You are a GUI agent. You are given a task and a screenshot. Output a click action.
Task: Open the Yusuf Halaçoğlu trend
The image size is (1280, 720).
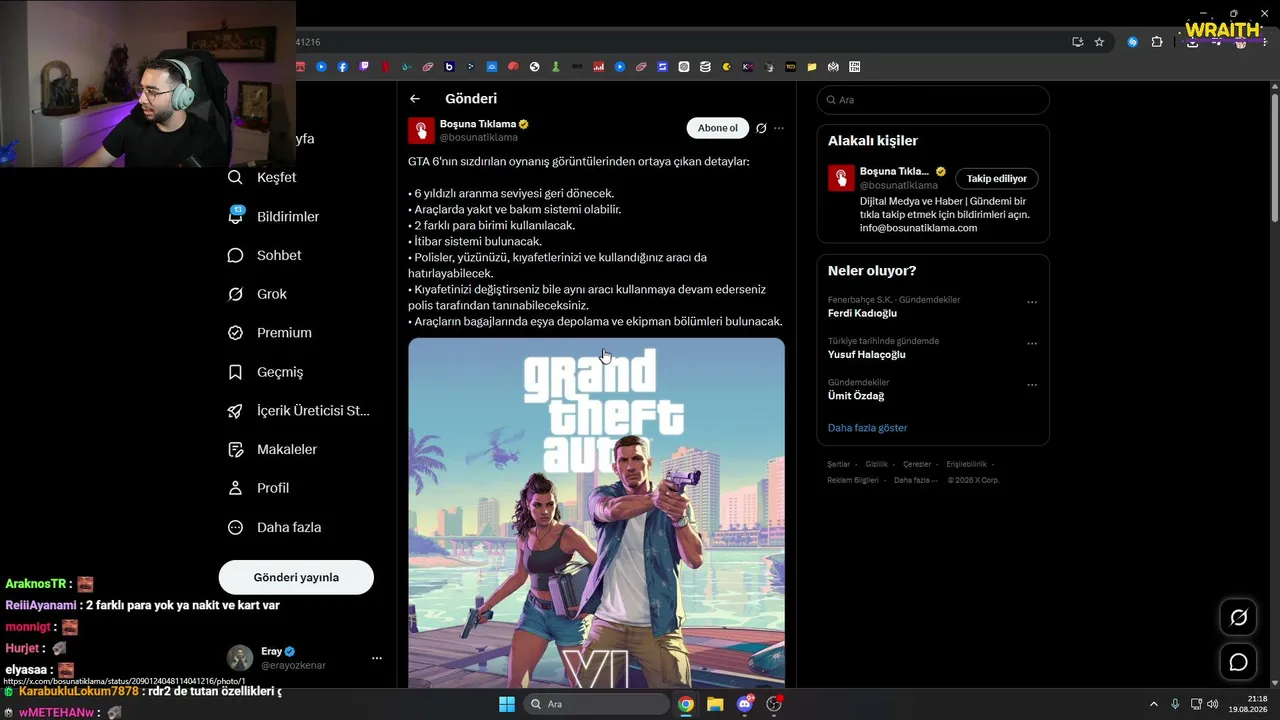(x=866, y=355)
